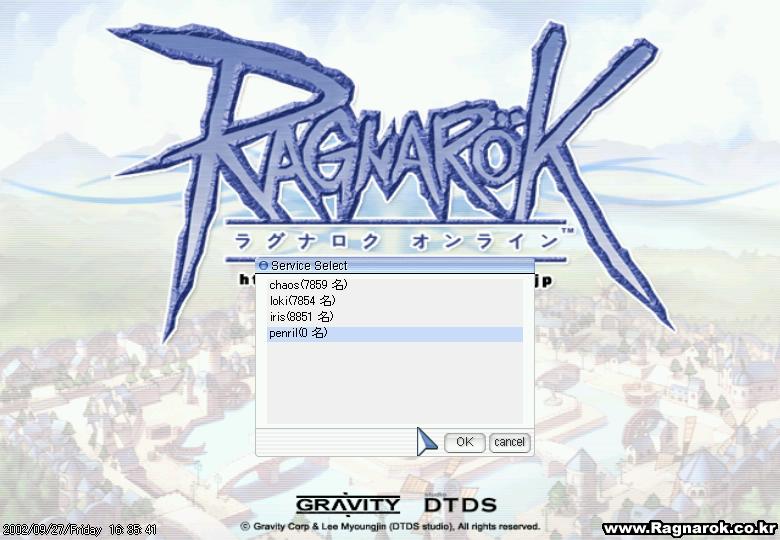Click the www.Ragnarok.co.kr address text
This screenshot has width=780, height=540.
click(x=689, y=528)
